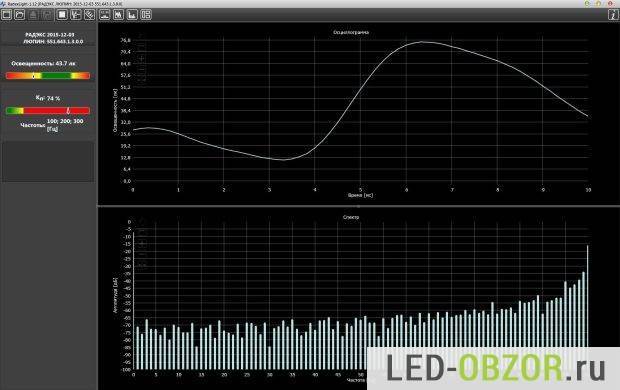Click the pulsation coefficient red gauge bar
The width and height of the screenshot is (620, 390).
(x=48, y=110)
